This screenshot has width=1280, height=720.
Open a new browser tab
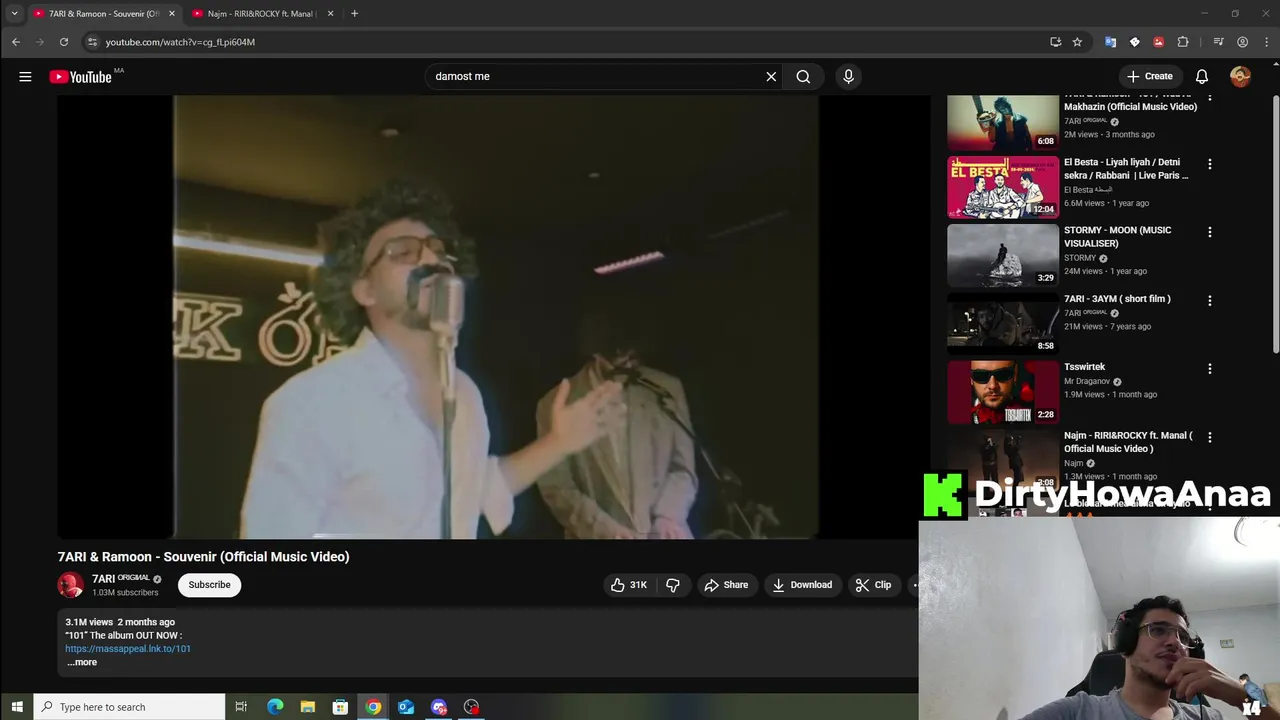354,13
